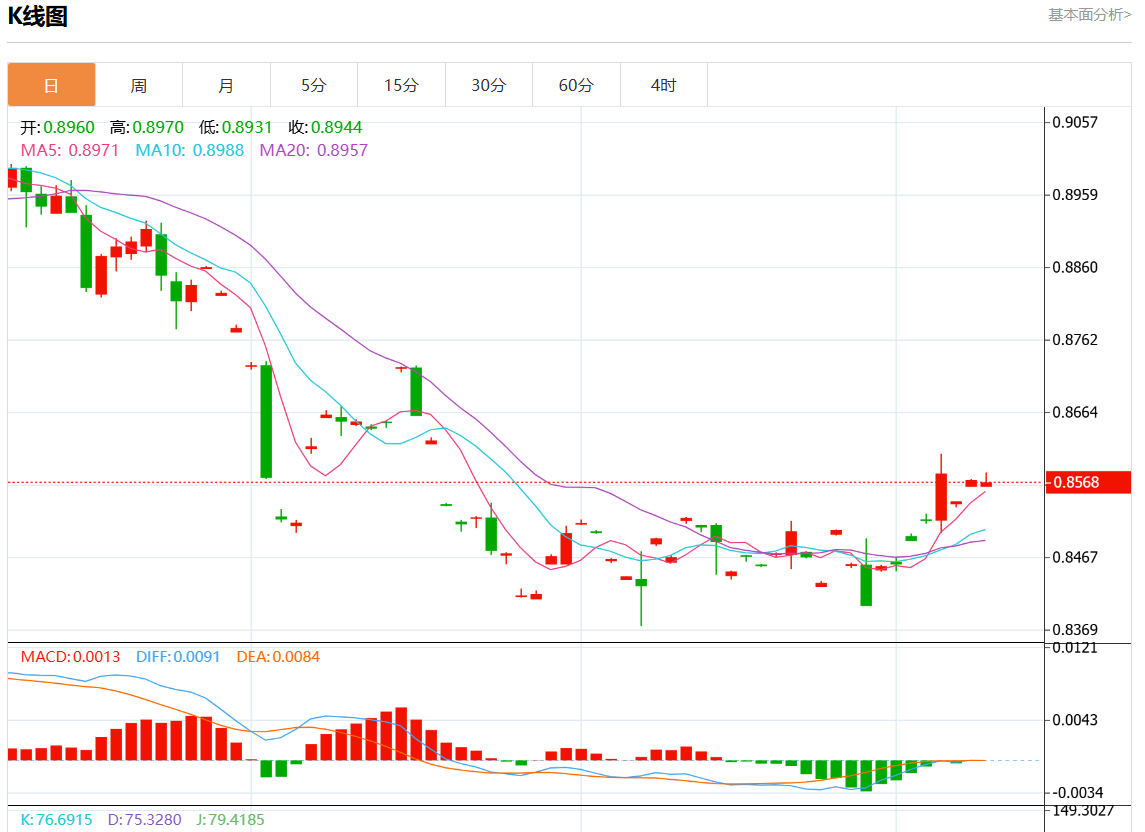The width and height of the screenshot is (1145, 832).
Task: Click the 0.9057 price axis label
Action: tap(1075, 122)
